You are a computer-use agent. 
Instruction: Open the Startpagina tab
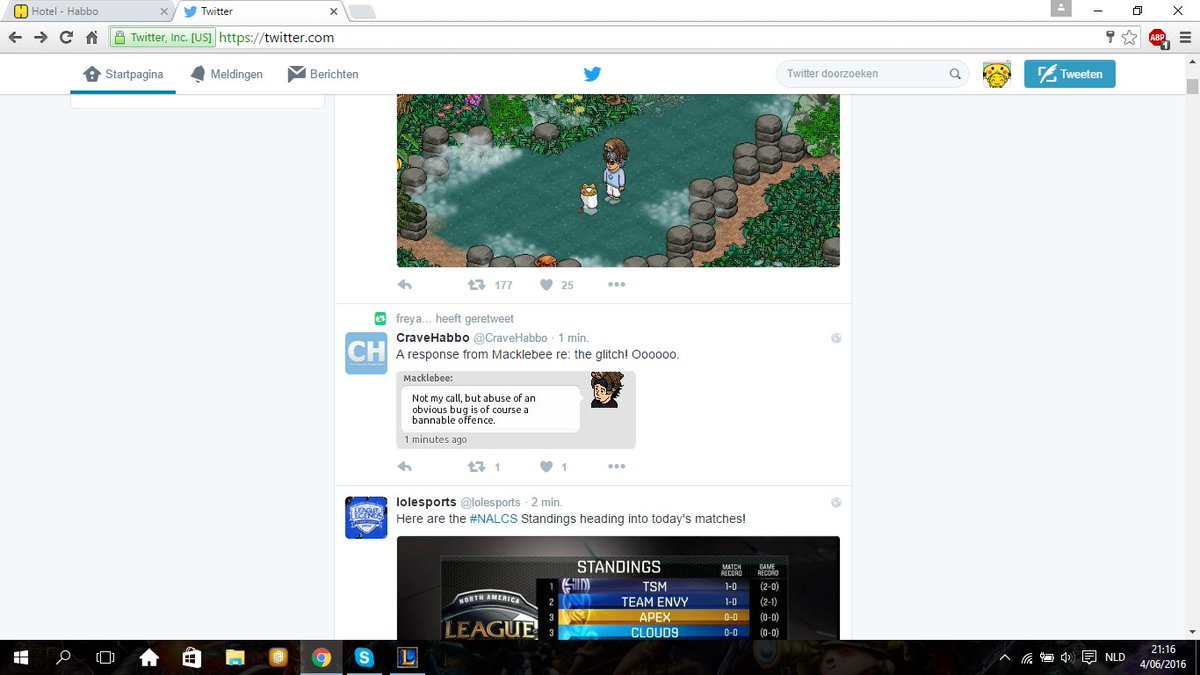coord(123,74)
